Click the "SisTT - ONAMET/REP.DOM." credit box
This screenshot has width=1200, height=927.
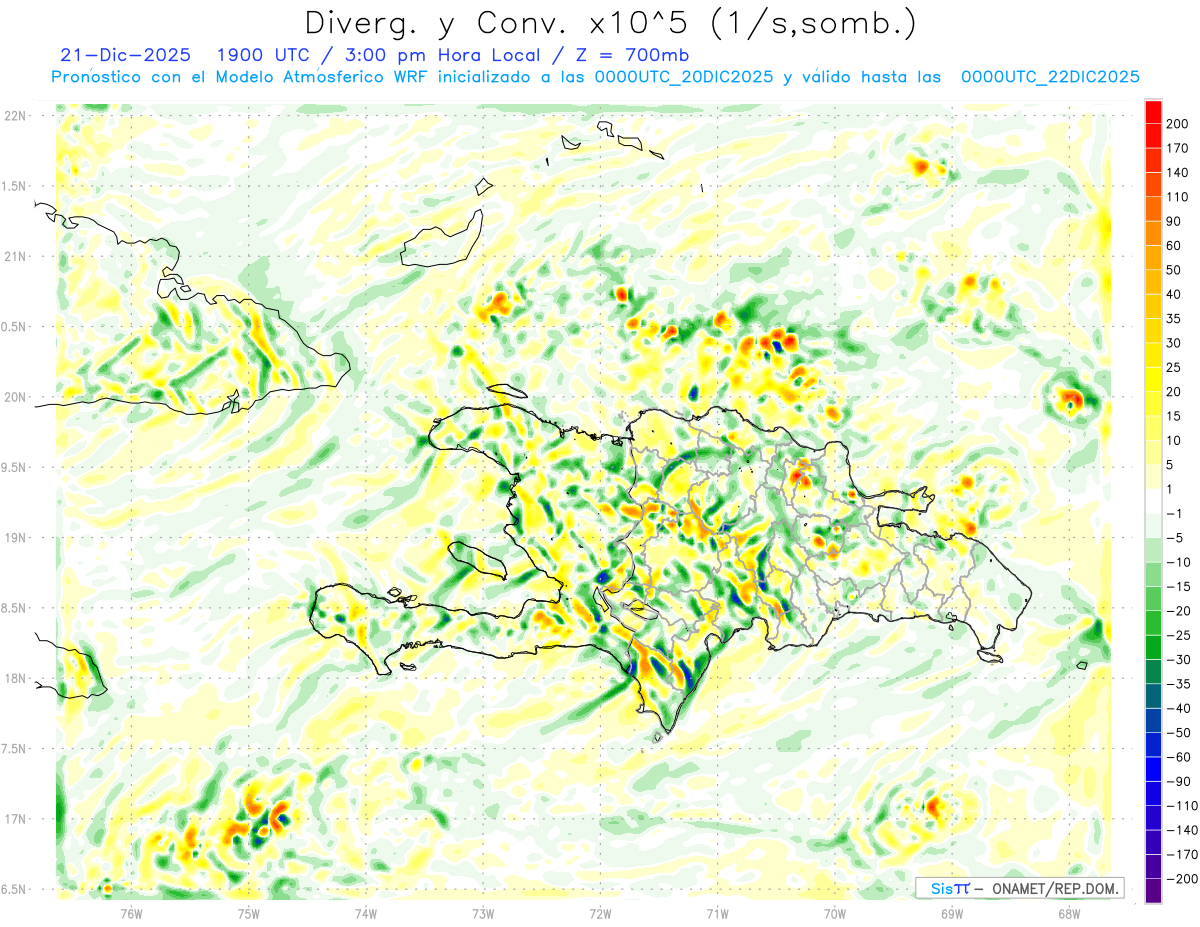pyautogui.click(x=1019, y=888)
